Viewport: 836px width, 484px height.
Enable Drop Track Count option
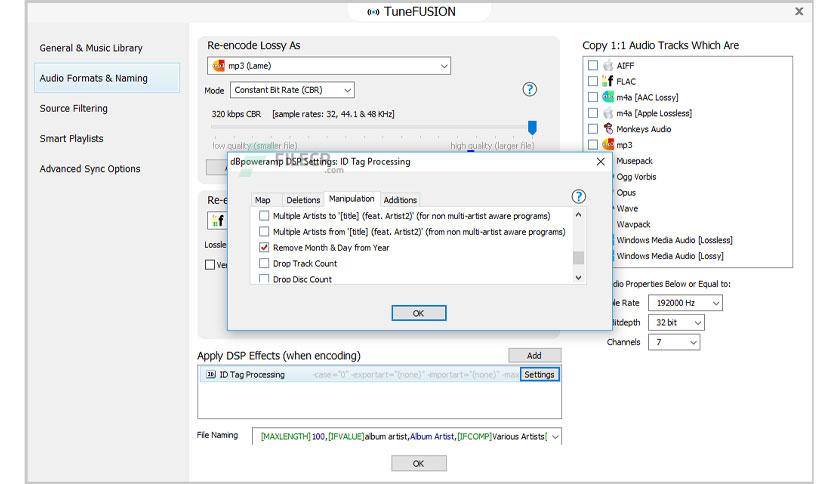[264, 263]
